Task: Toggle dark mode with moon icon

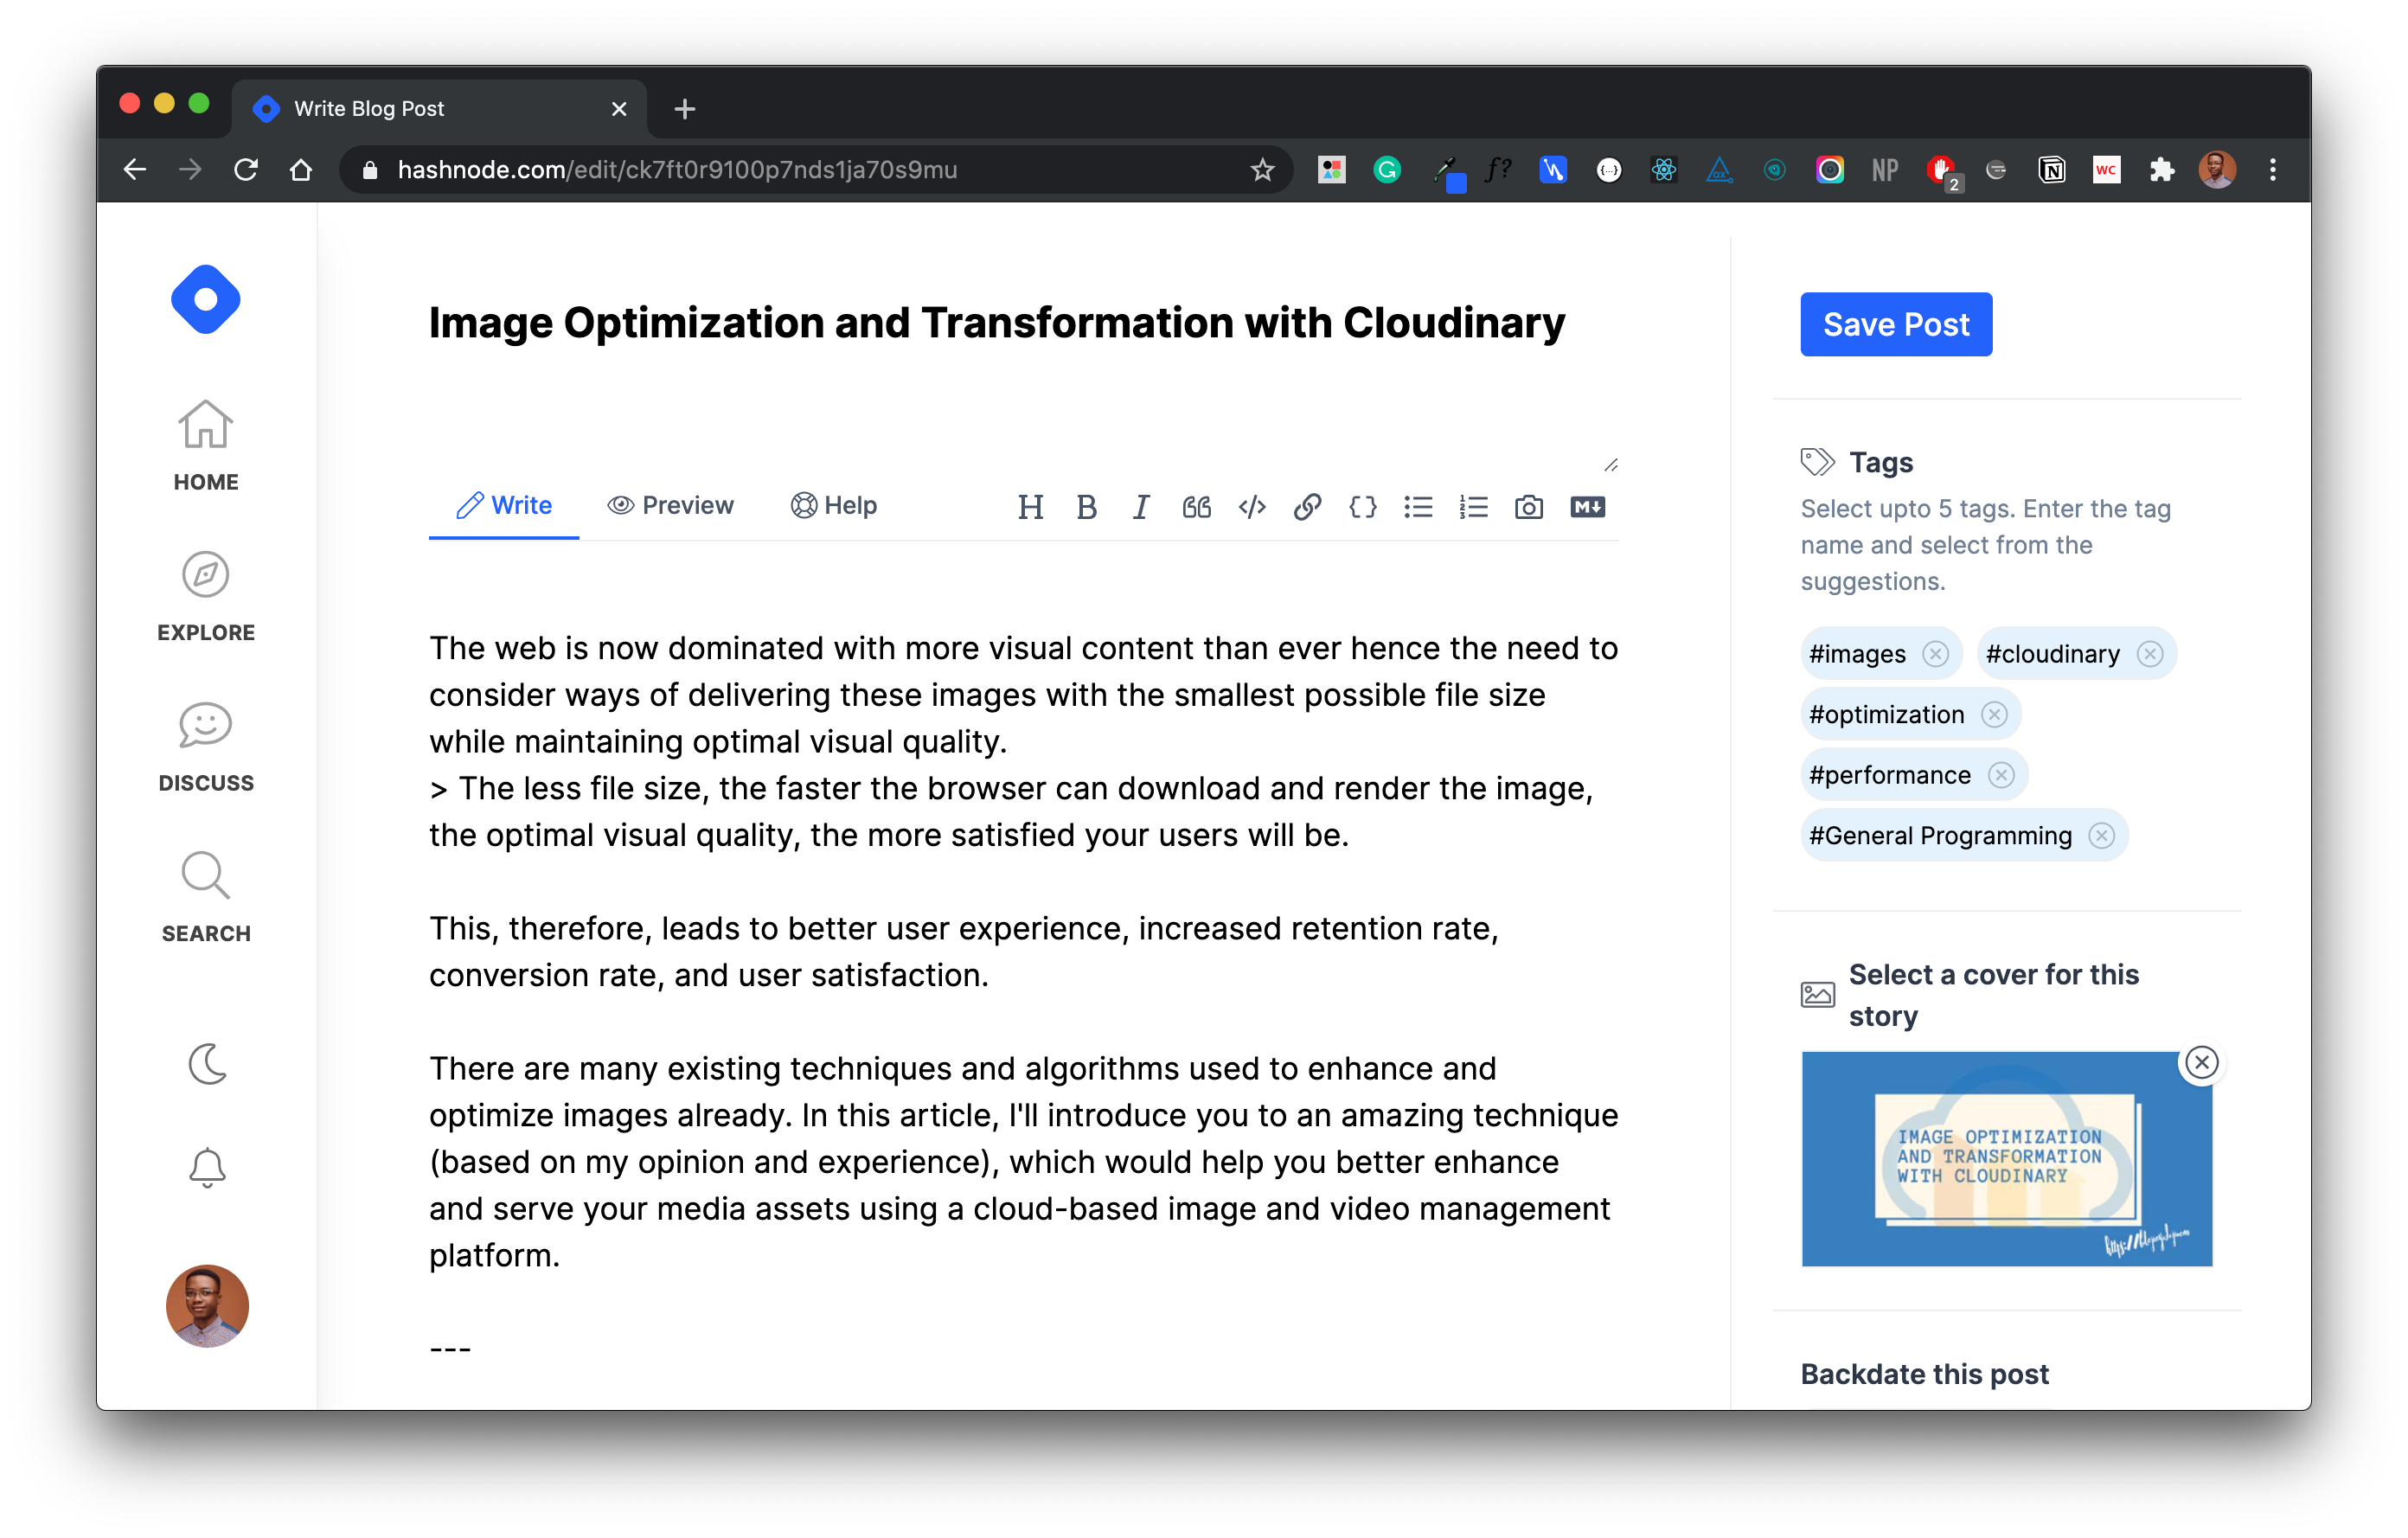Action: point(207,1064)
